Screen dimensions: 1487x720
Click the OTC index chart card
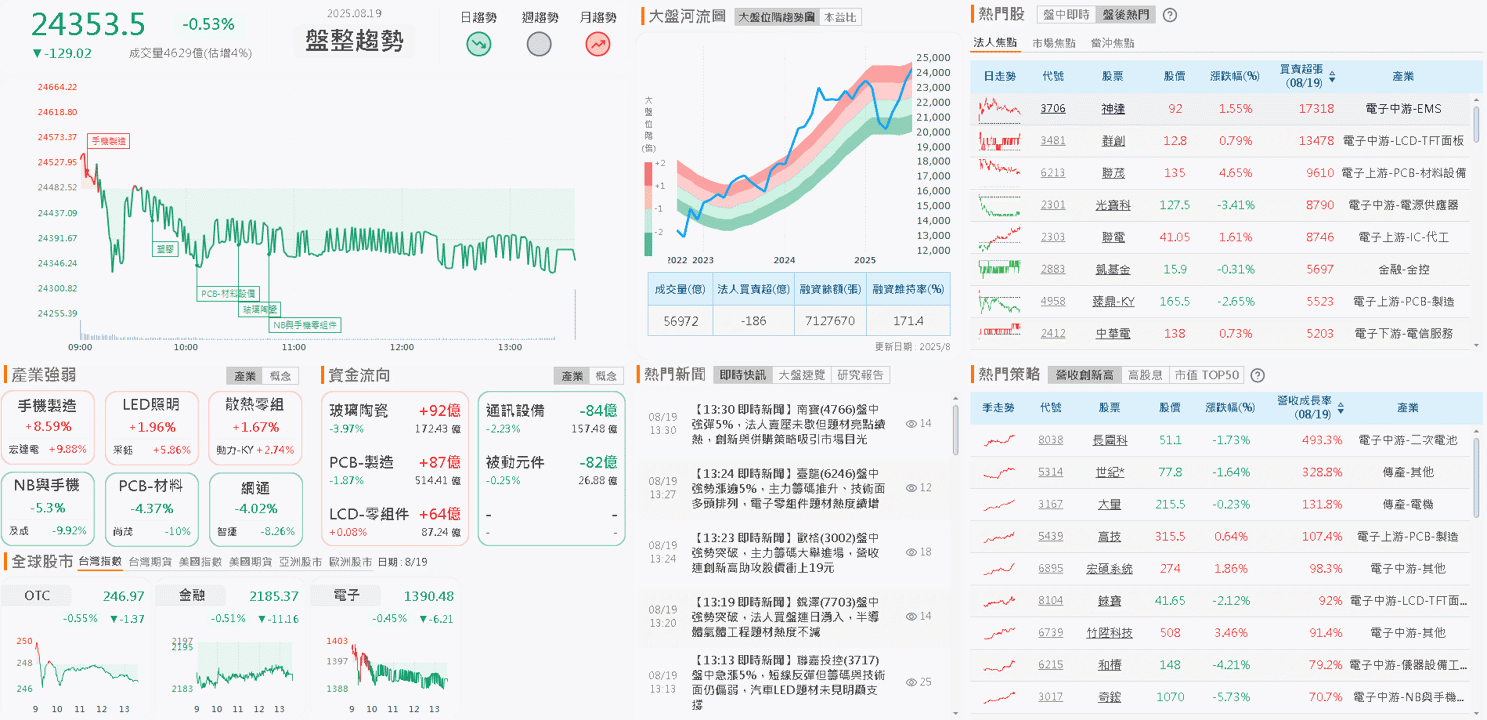(76, 650)
